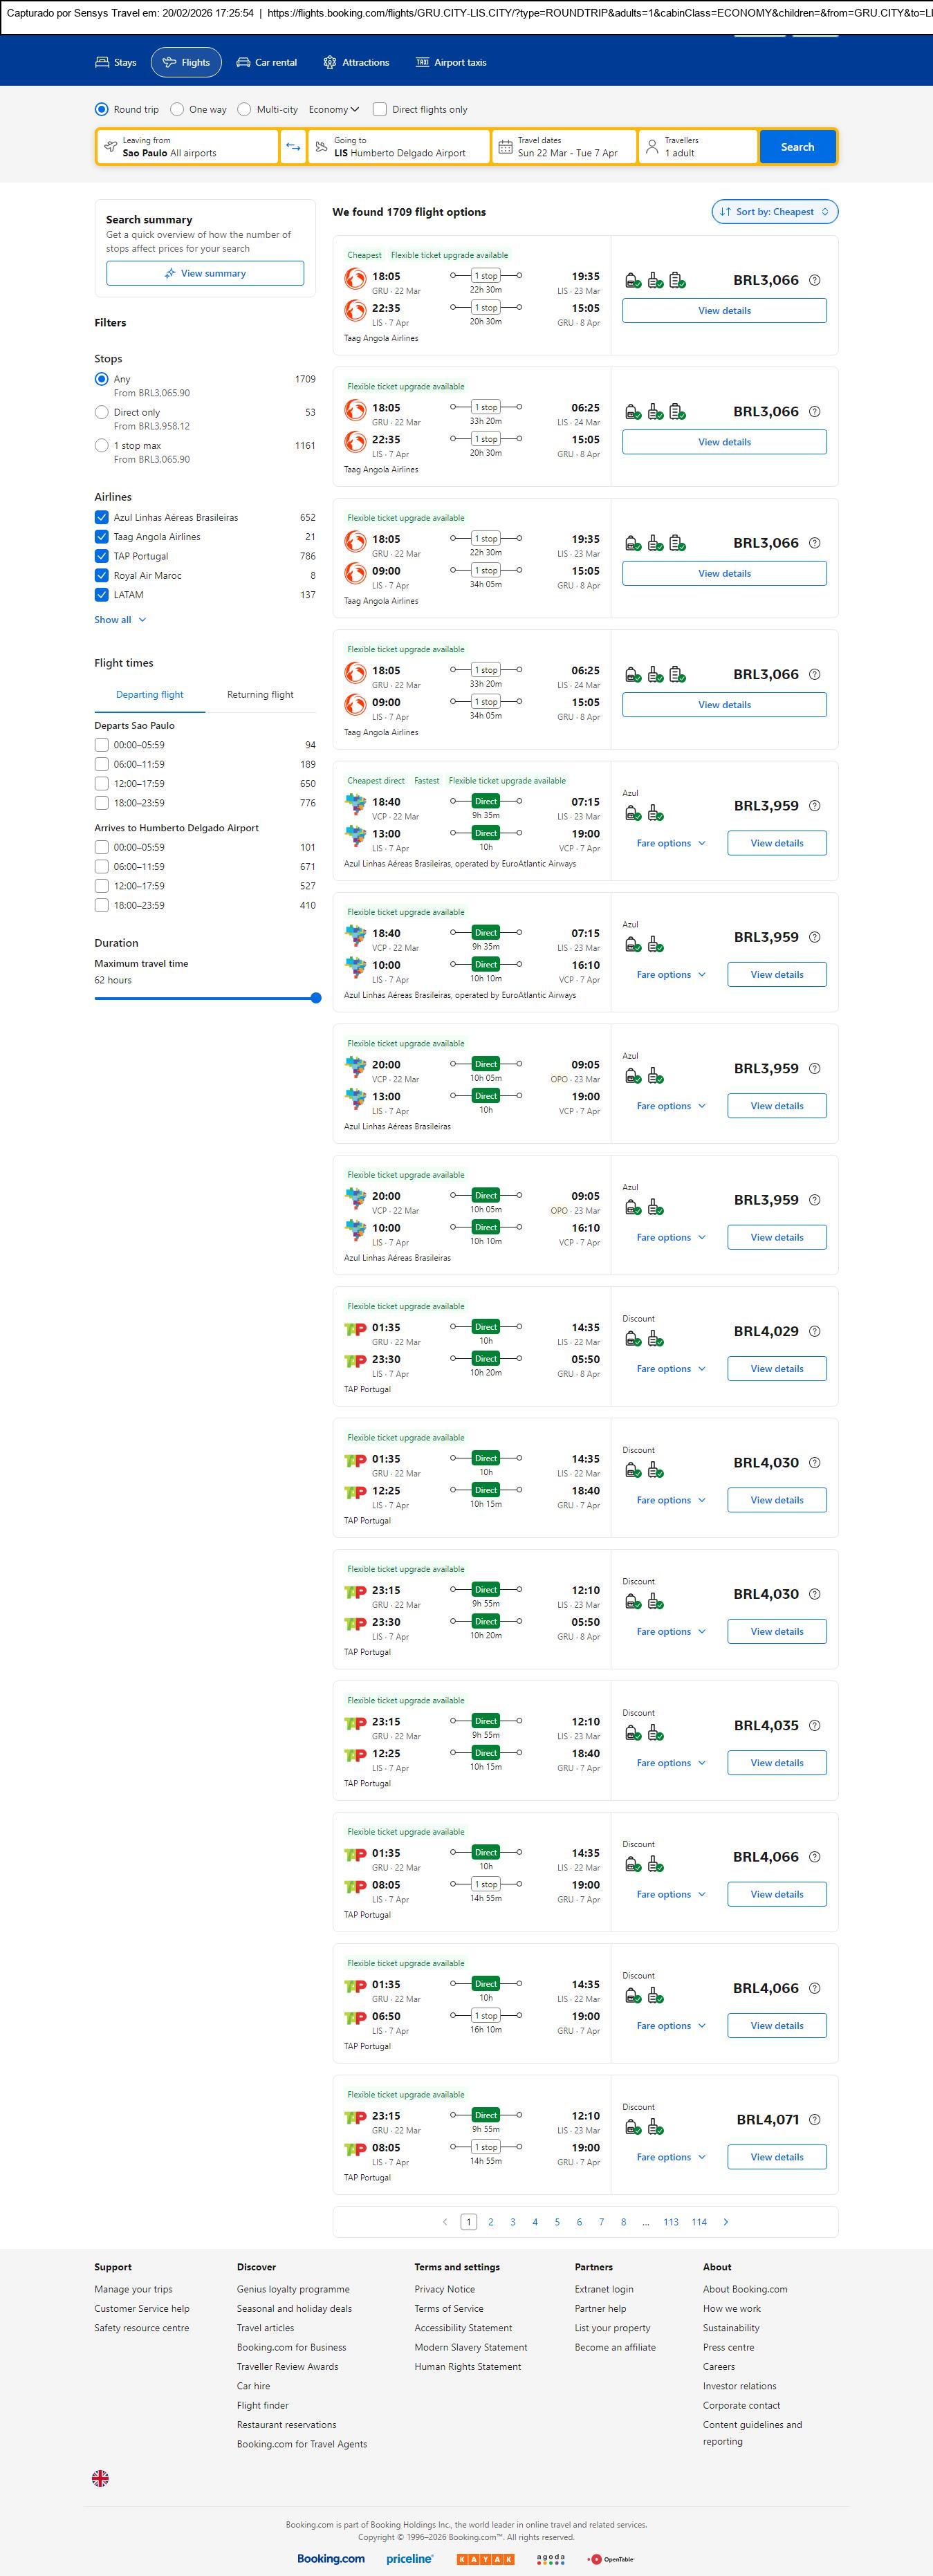Click the calendar icon in Travel dates field
This screenshot has height=2576, width=933.
click(506, 147)
